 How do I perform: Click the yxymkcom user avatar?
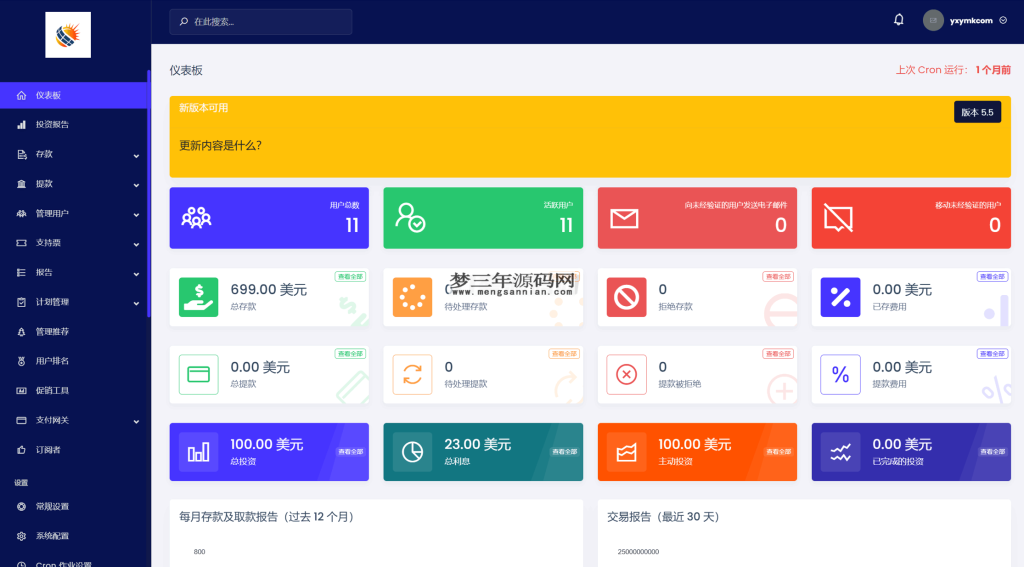(933, 20)
